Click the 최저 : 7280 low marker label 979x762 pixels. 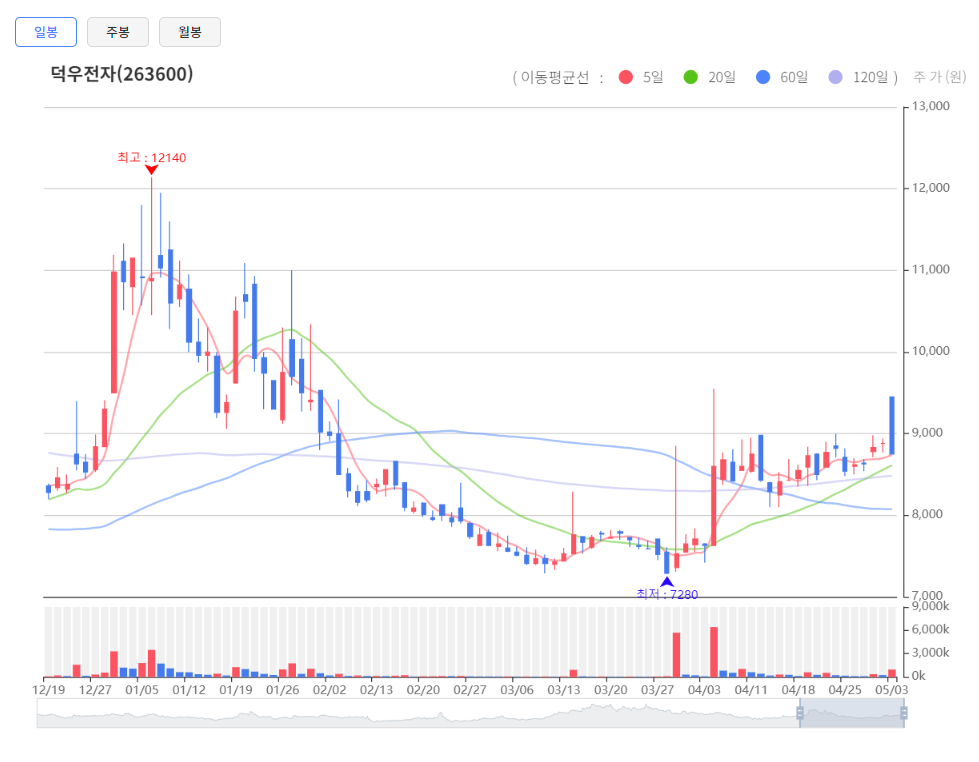pos(667,594)
